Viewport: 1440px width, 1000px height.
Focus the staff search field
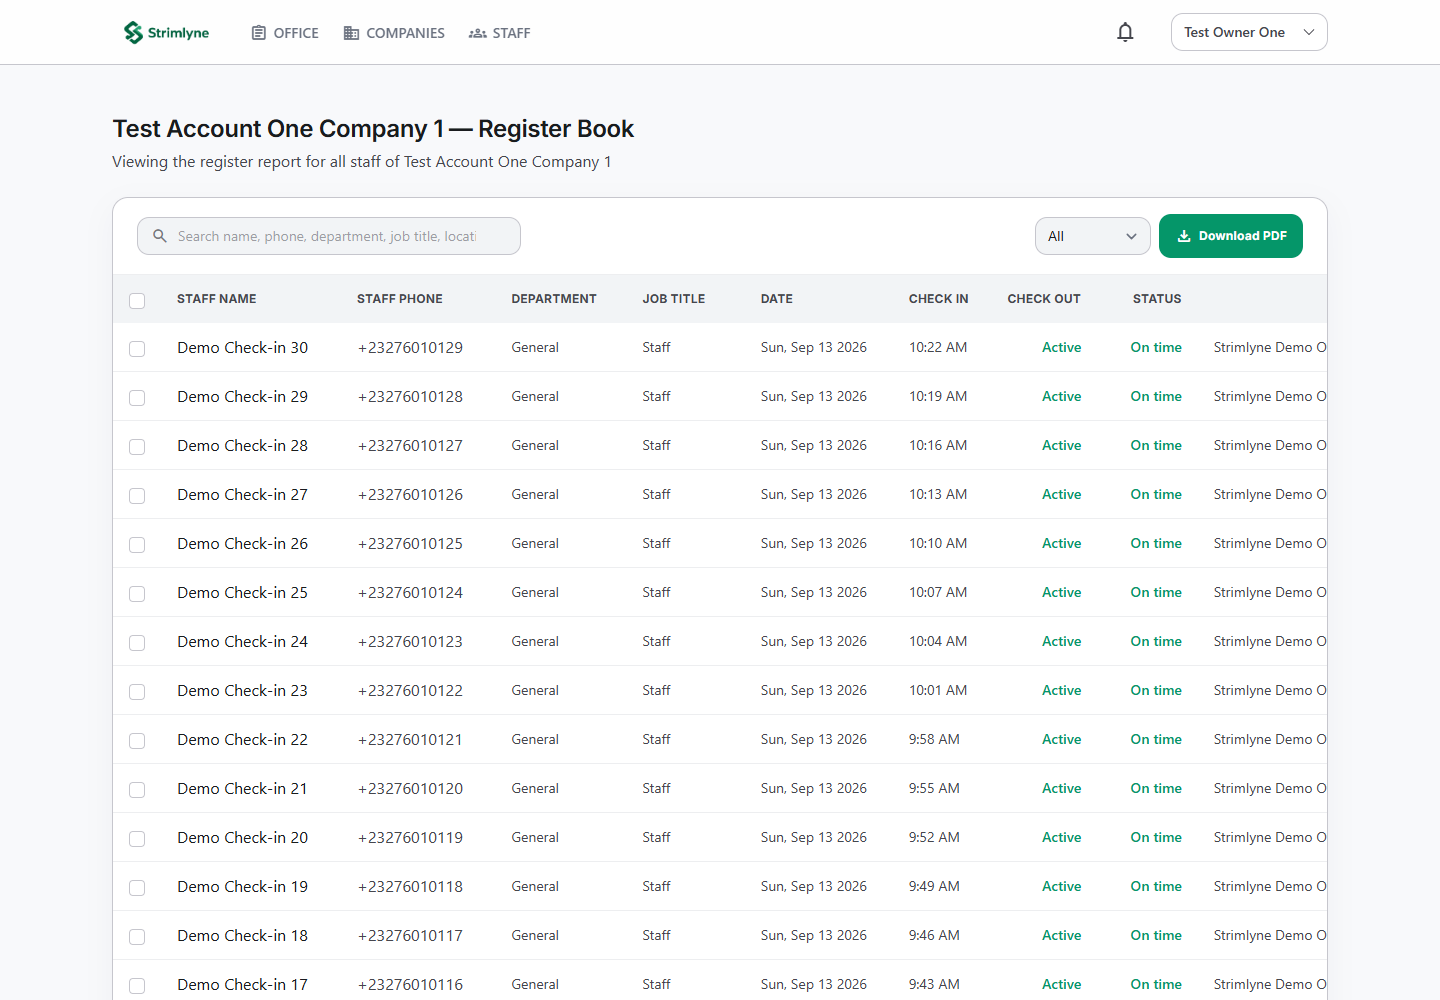point(329,236)
